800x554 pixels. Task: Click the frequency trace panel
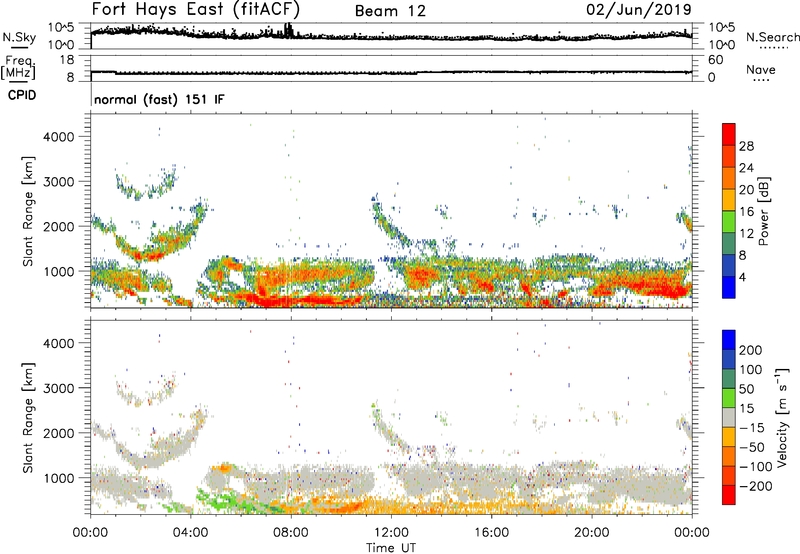click(x=391, y=69)
